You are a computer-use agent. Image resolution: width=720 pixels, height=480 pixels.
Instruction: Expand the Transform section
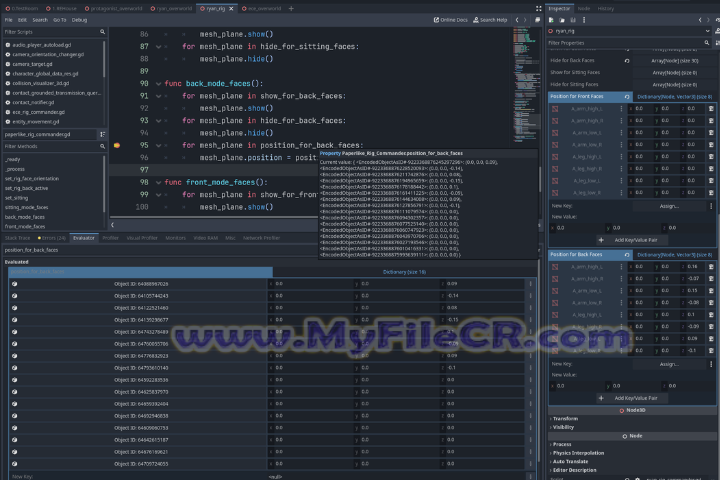point(564,419)
